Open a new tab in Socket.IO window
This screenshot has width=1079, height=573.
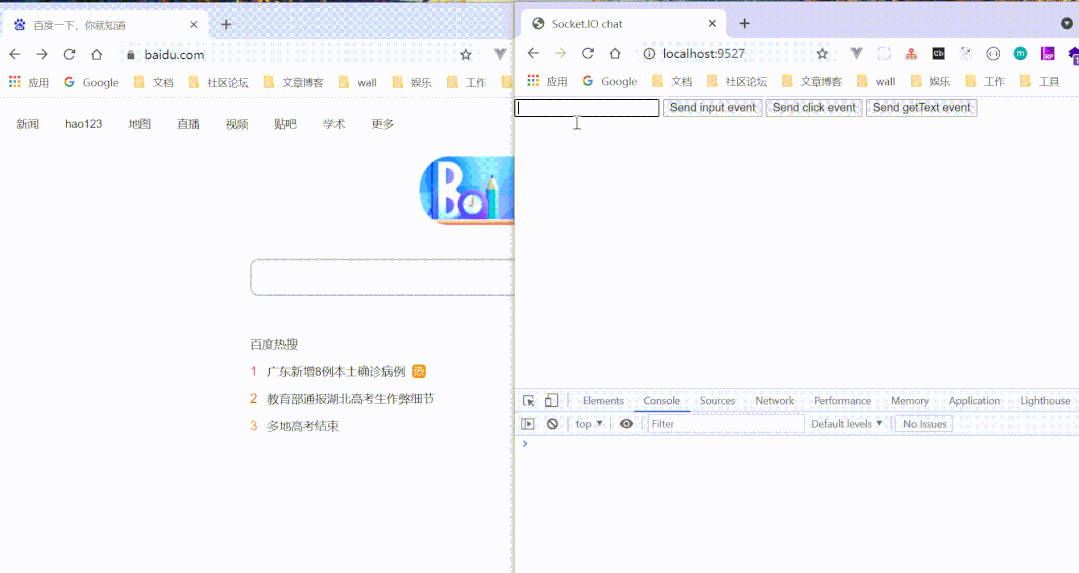click(745, 23)
